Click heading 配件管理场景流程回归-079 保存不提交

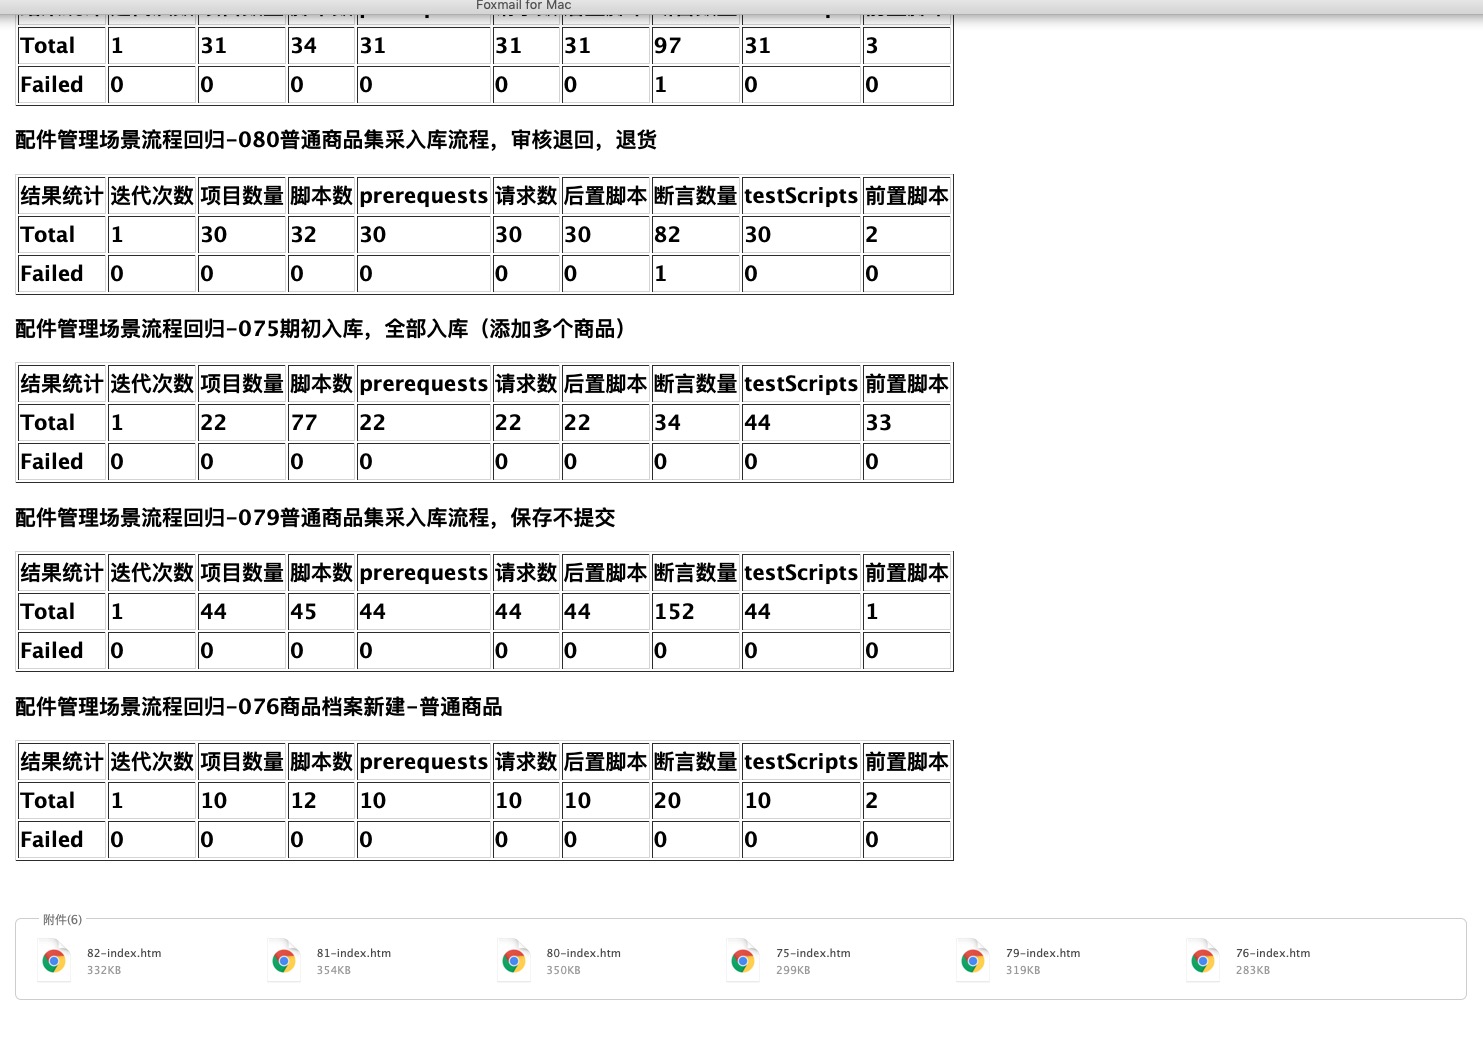tap(315, 518)
